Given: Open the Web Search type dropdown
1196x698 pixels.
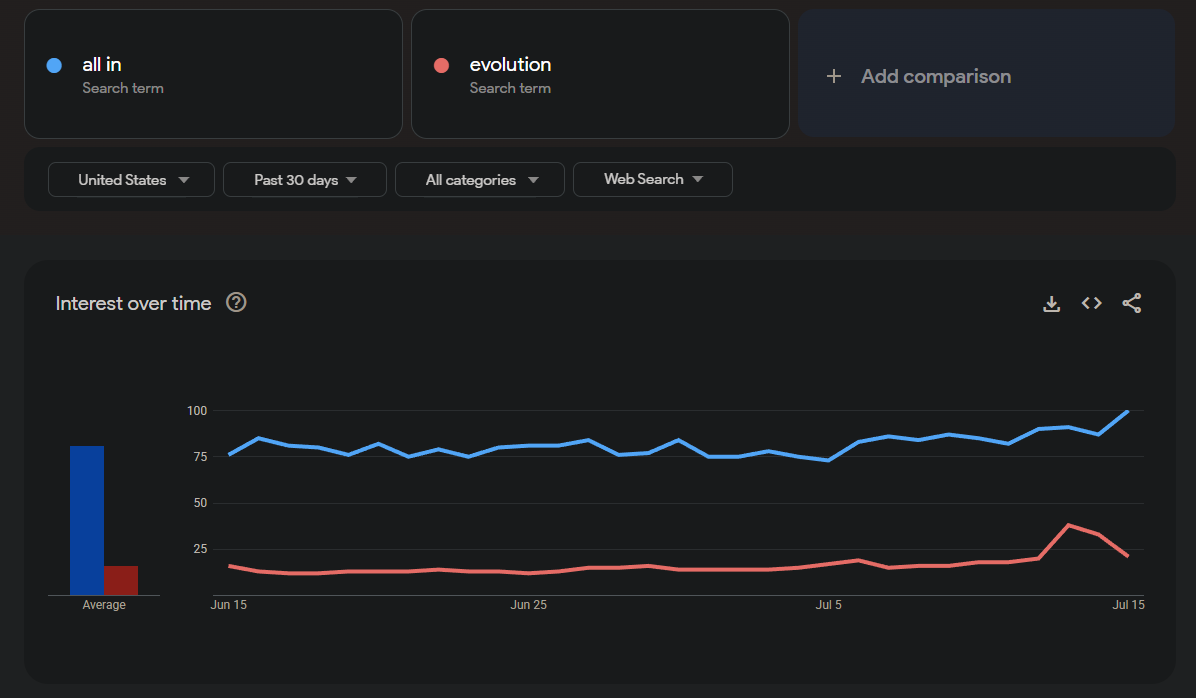Looking at the screenshot, I should [x=653, y=179].
